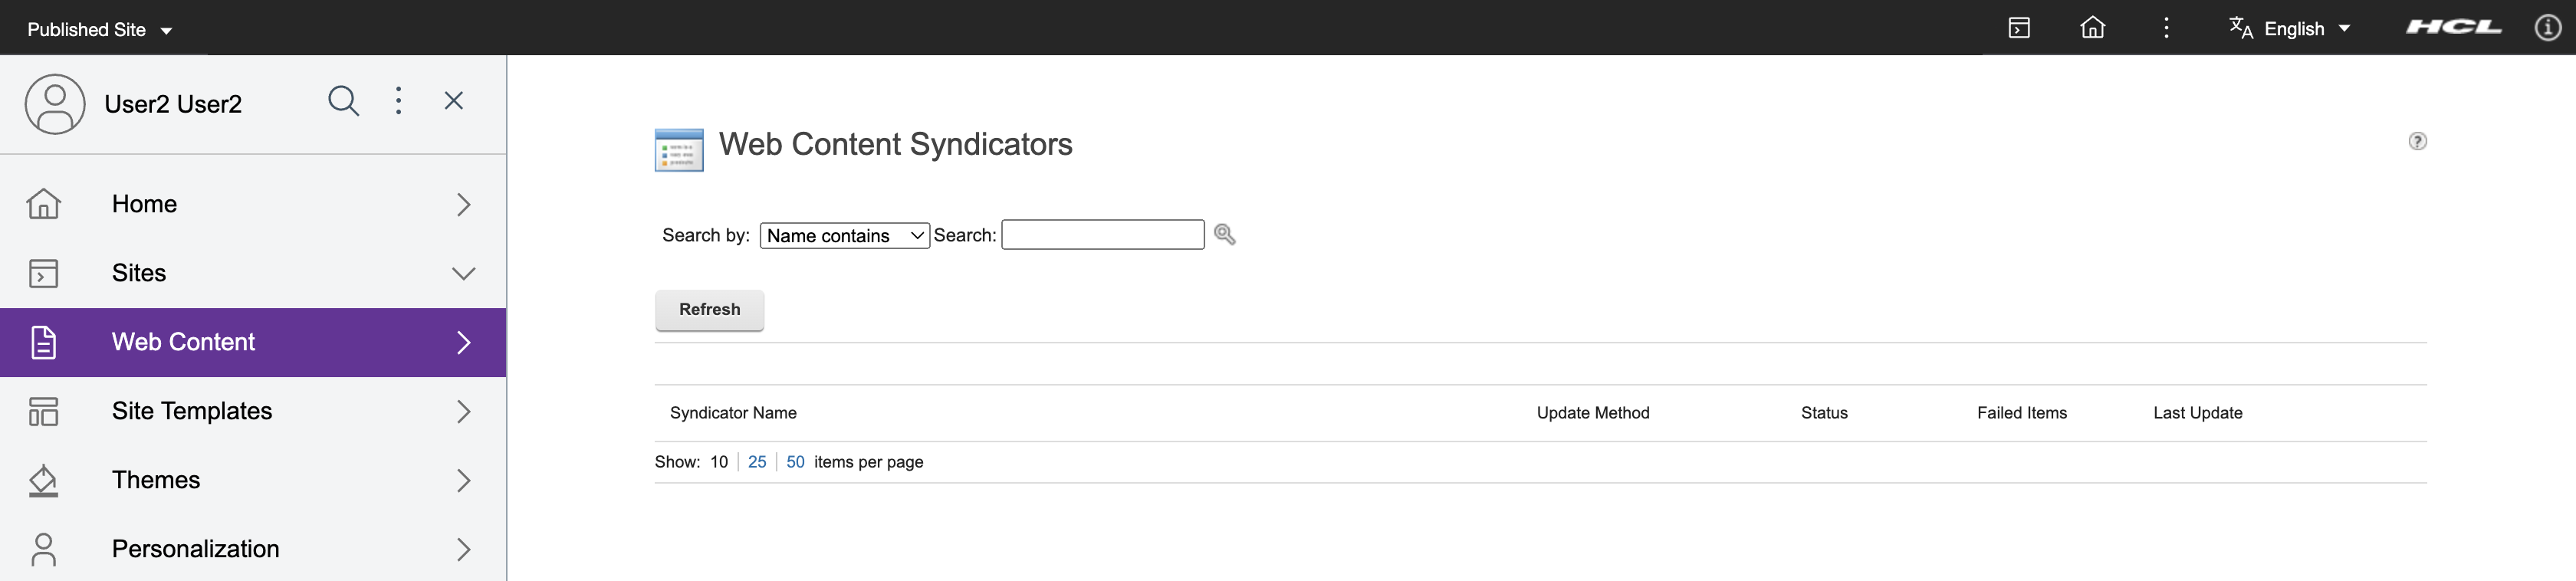Image resolution: width=2576 pixels, height=581 pixels.
Task: Open the sidebar search icon
Action: pyautogui.click(x=343, y=101)
